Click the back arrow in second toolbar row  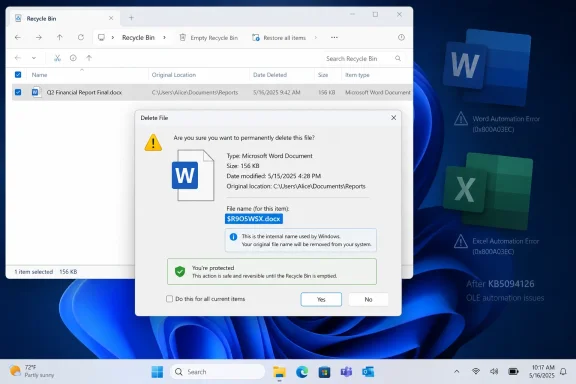click(x=18, y=58)
